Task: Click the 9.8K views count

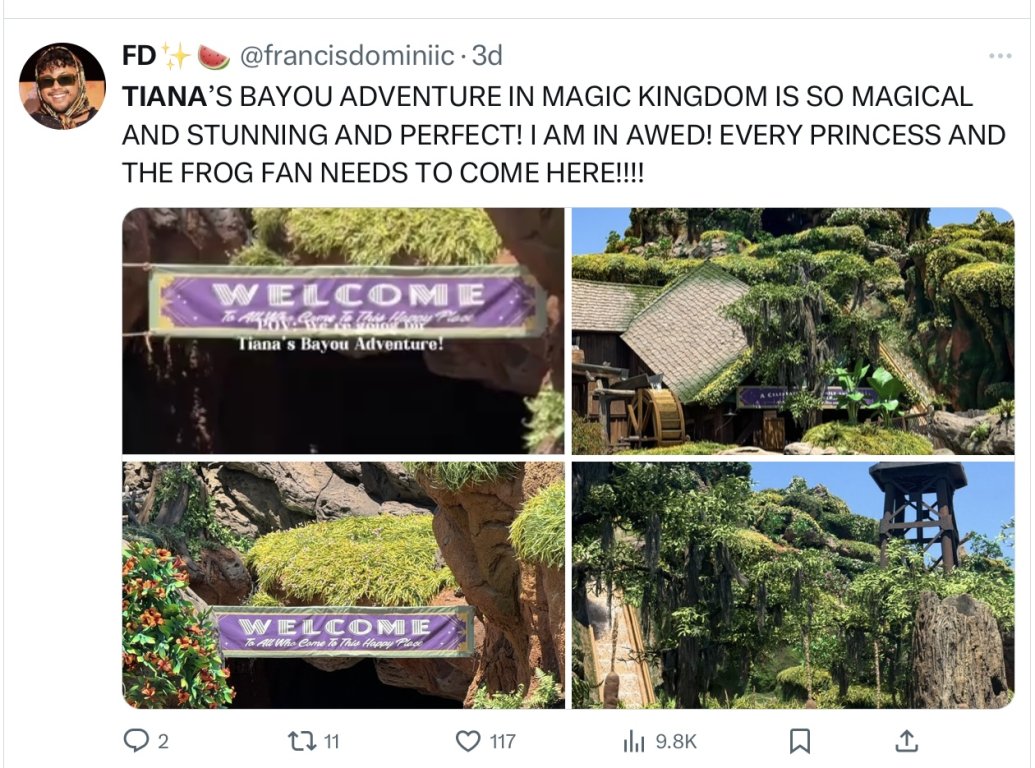Action: (x=676, y=741)
